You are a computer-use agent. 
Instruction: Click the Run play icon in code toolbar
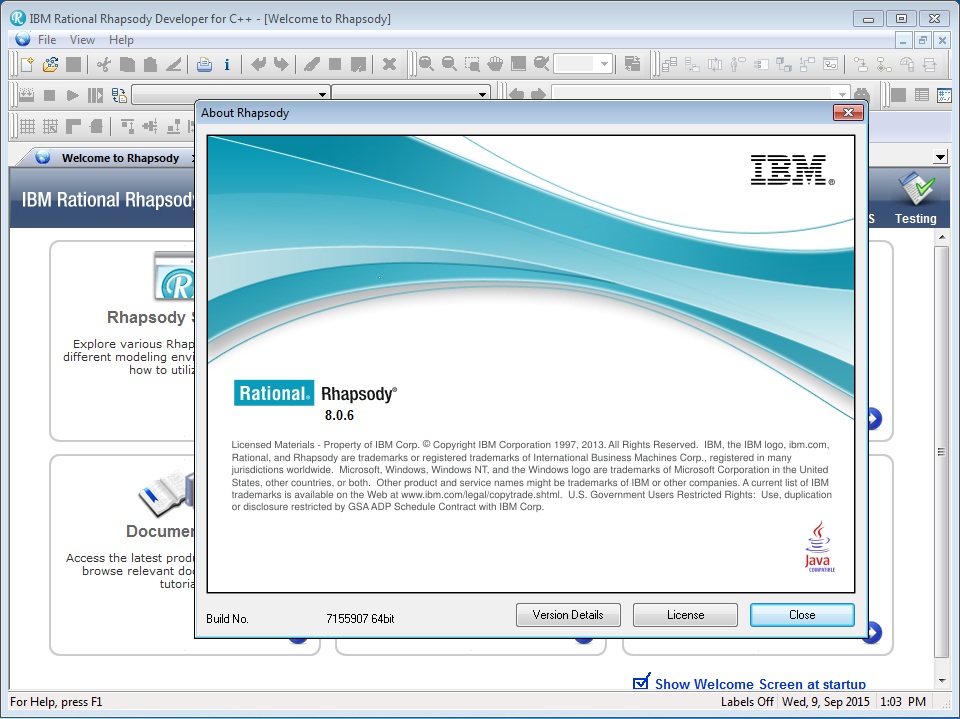[72, 95]
